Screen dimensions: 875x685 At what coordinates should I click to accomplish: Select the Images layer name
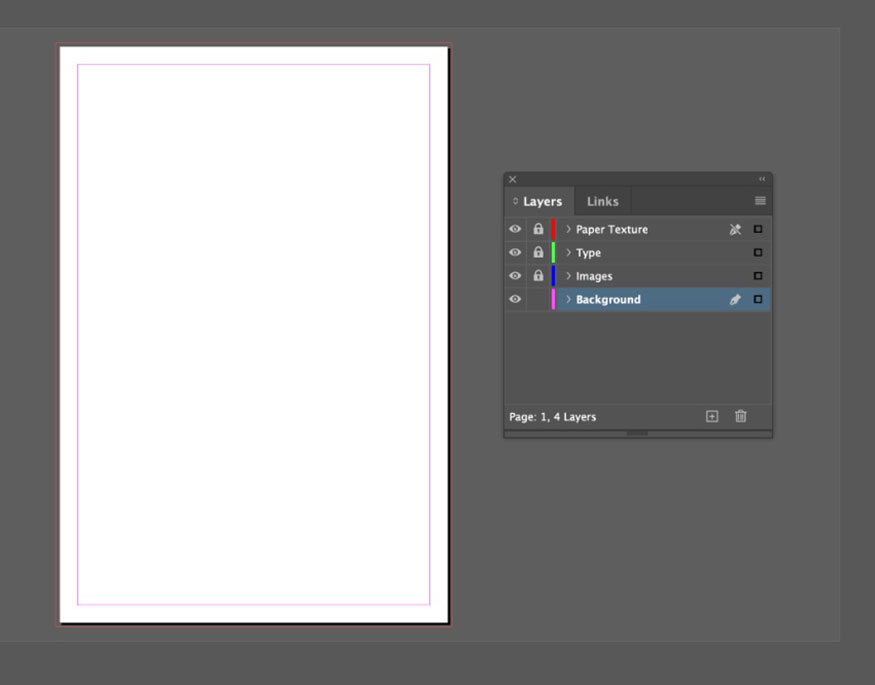pyautogui.click(x=594, y=276)
